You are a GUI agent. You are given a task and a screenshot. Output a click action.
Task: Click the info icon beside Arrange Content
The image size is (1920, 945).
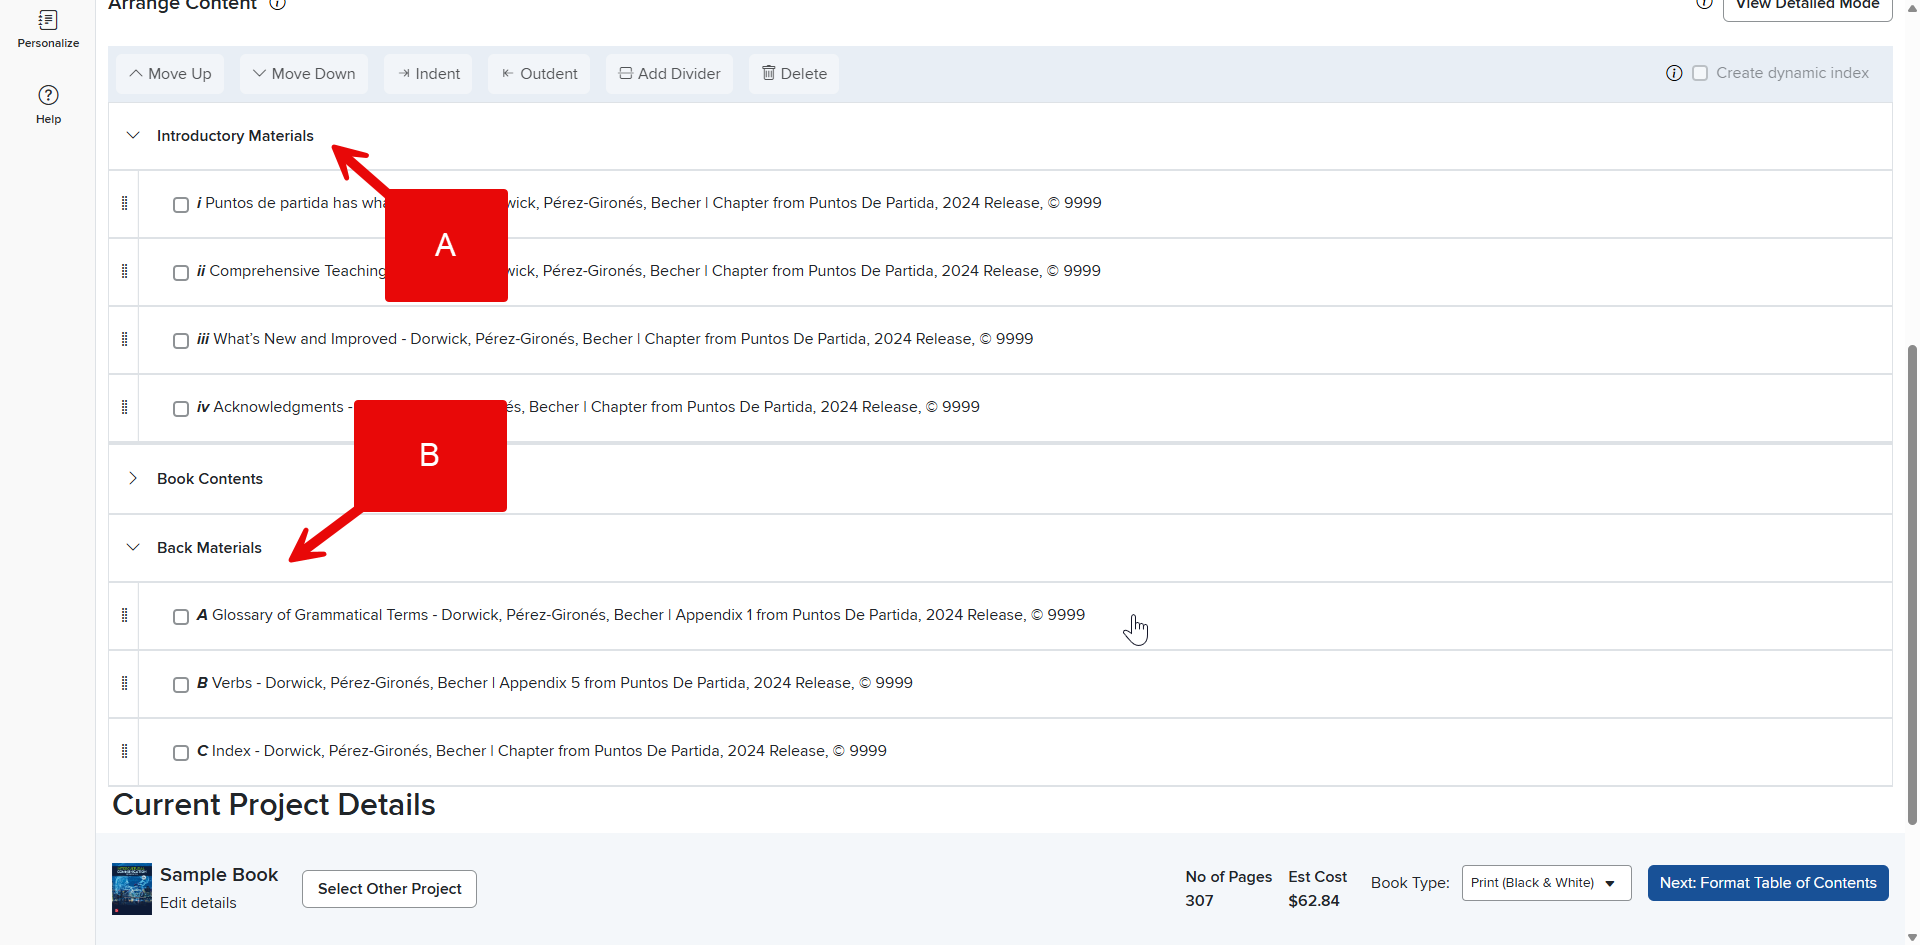click(x=278, y=4)
